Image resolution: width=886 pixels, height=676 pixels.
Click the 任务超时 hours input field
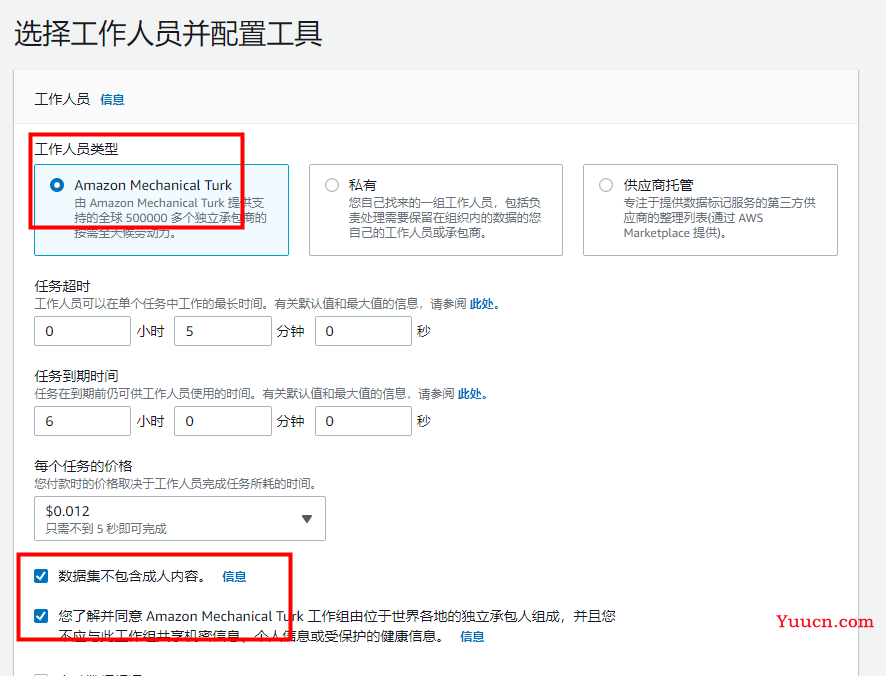[x=82, y=331]
